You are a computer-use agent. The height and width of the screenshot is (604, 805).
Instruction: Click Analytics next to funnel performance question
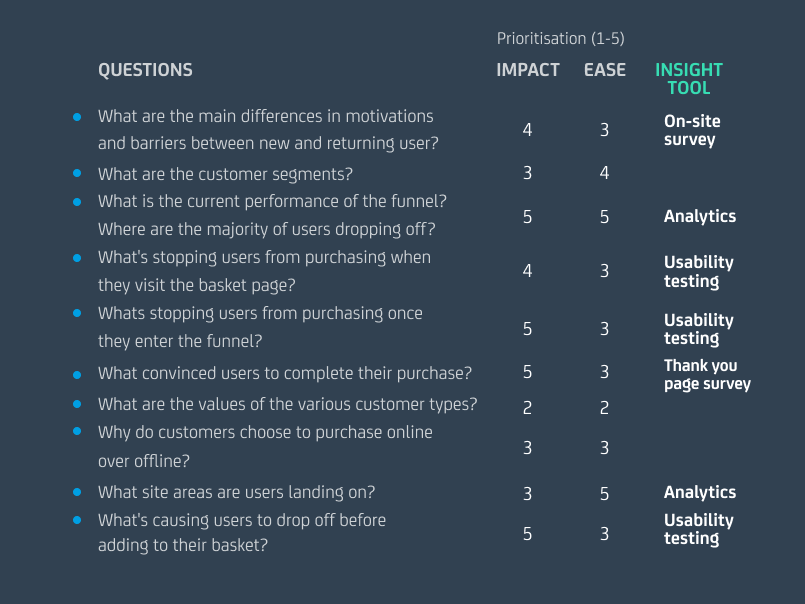click(699, 216)
